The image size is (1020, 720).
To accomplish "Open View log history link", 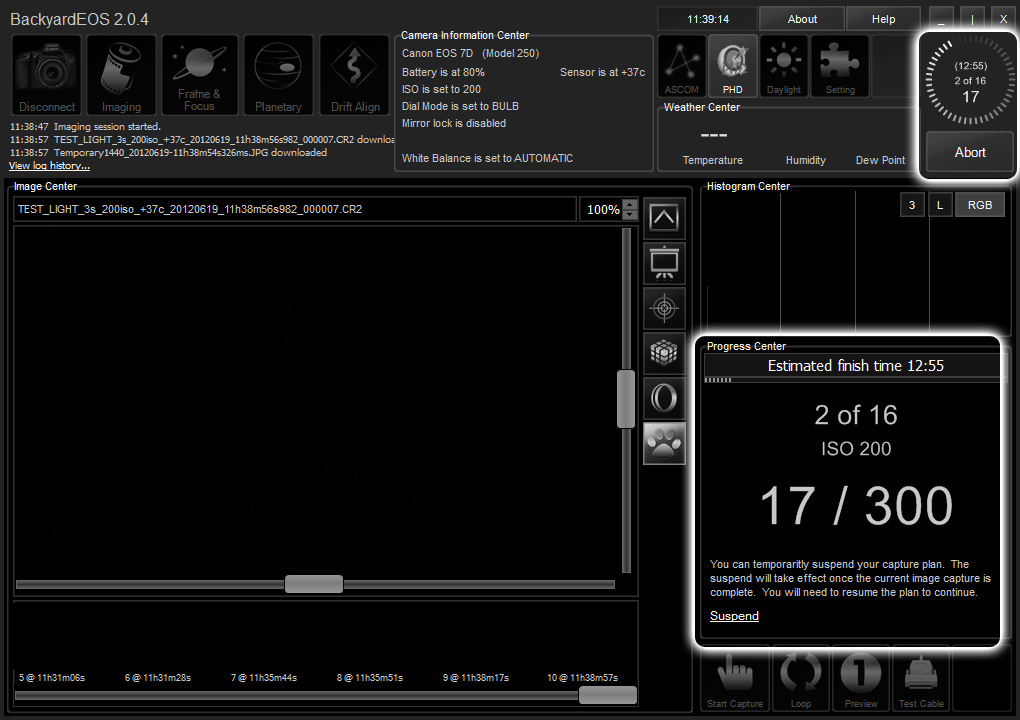I will 49,166.
